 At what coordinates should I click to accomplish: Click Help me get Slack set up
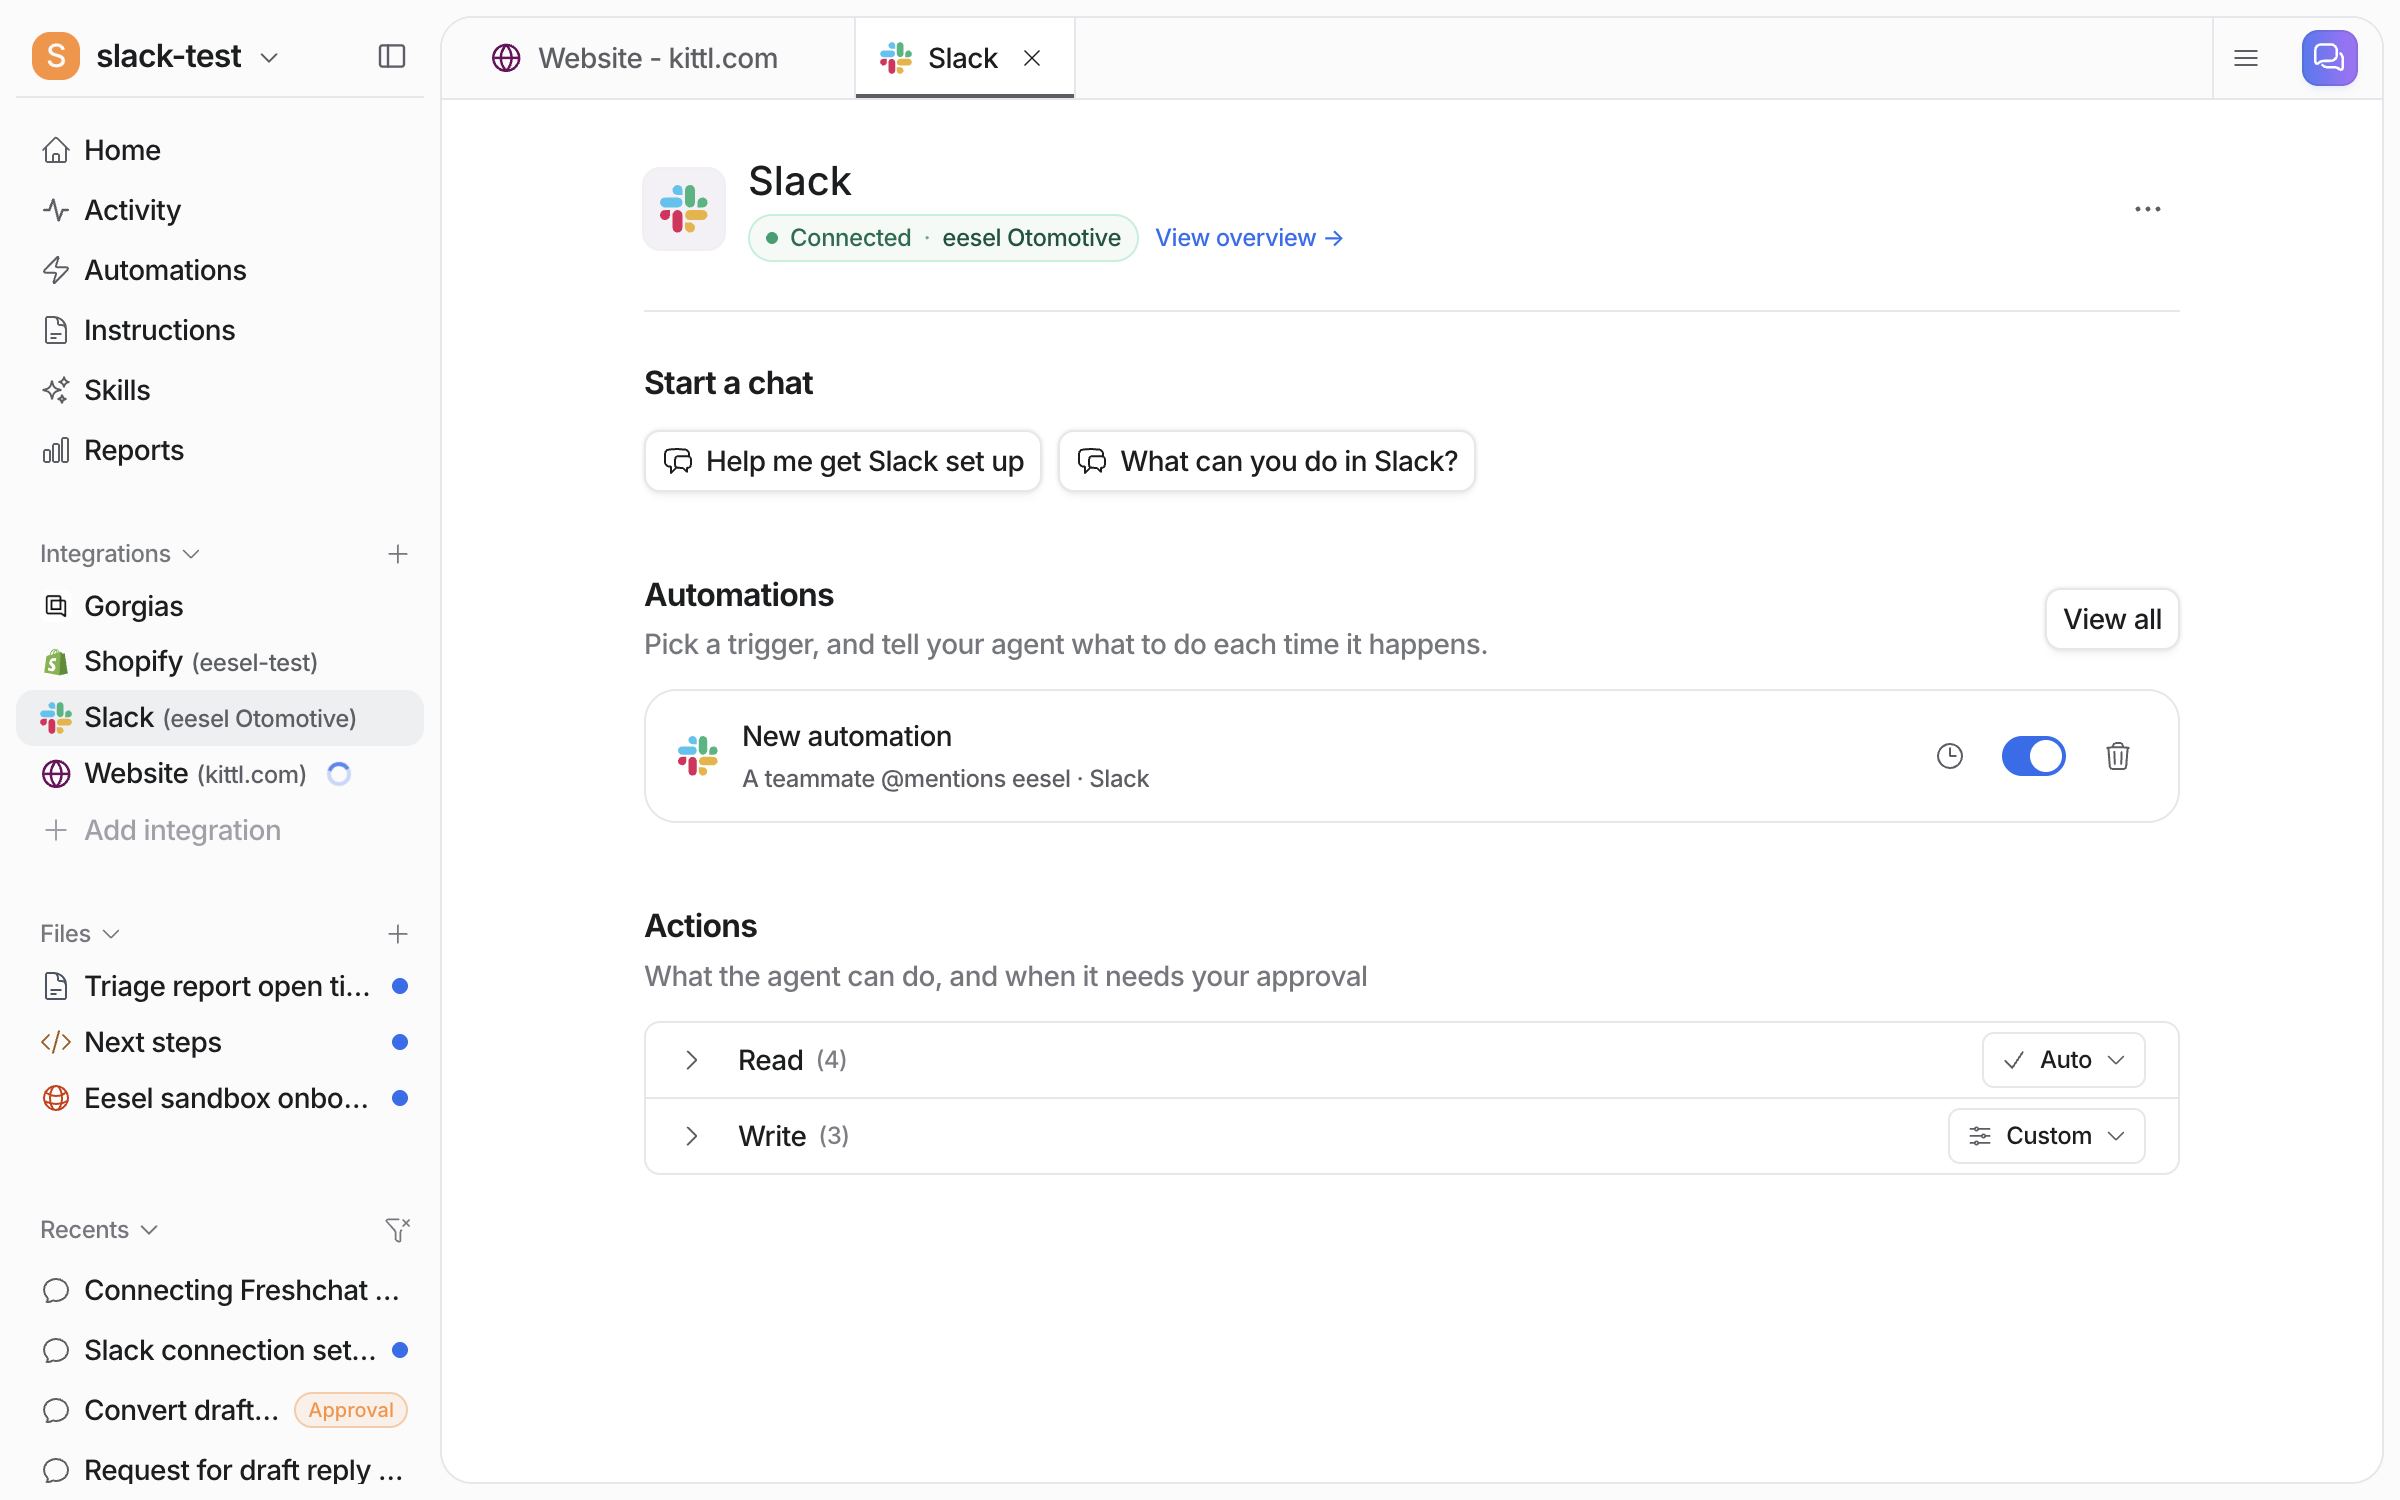click(843, 461)
